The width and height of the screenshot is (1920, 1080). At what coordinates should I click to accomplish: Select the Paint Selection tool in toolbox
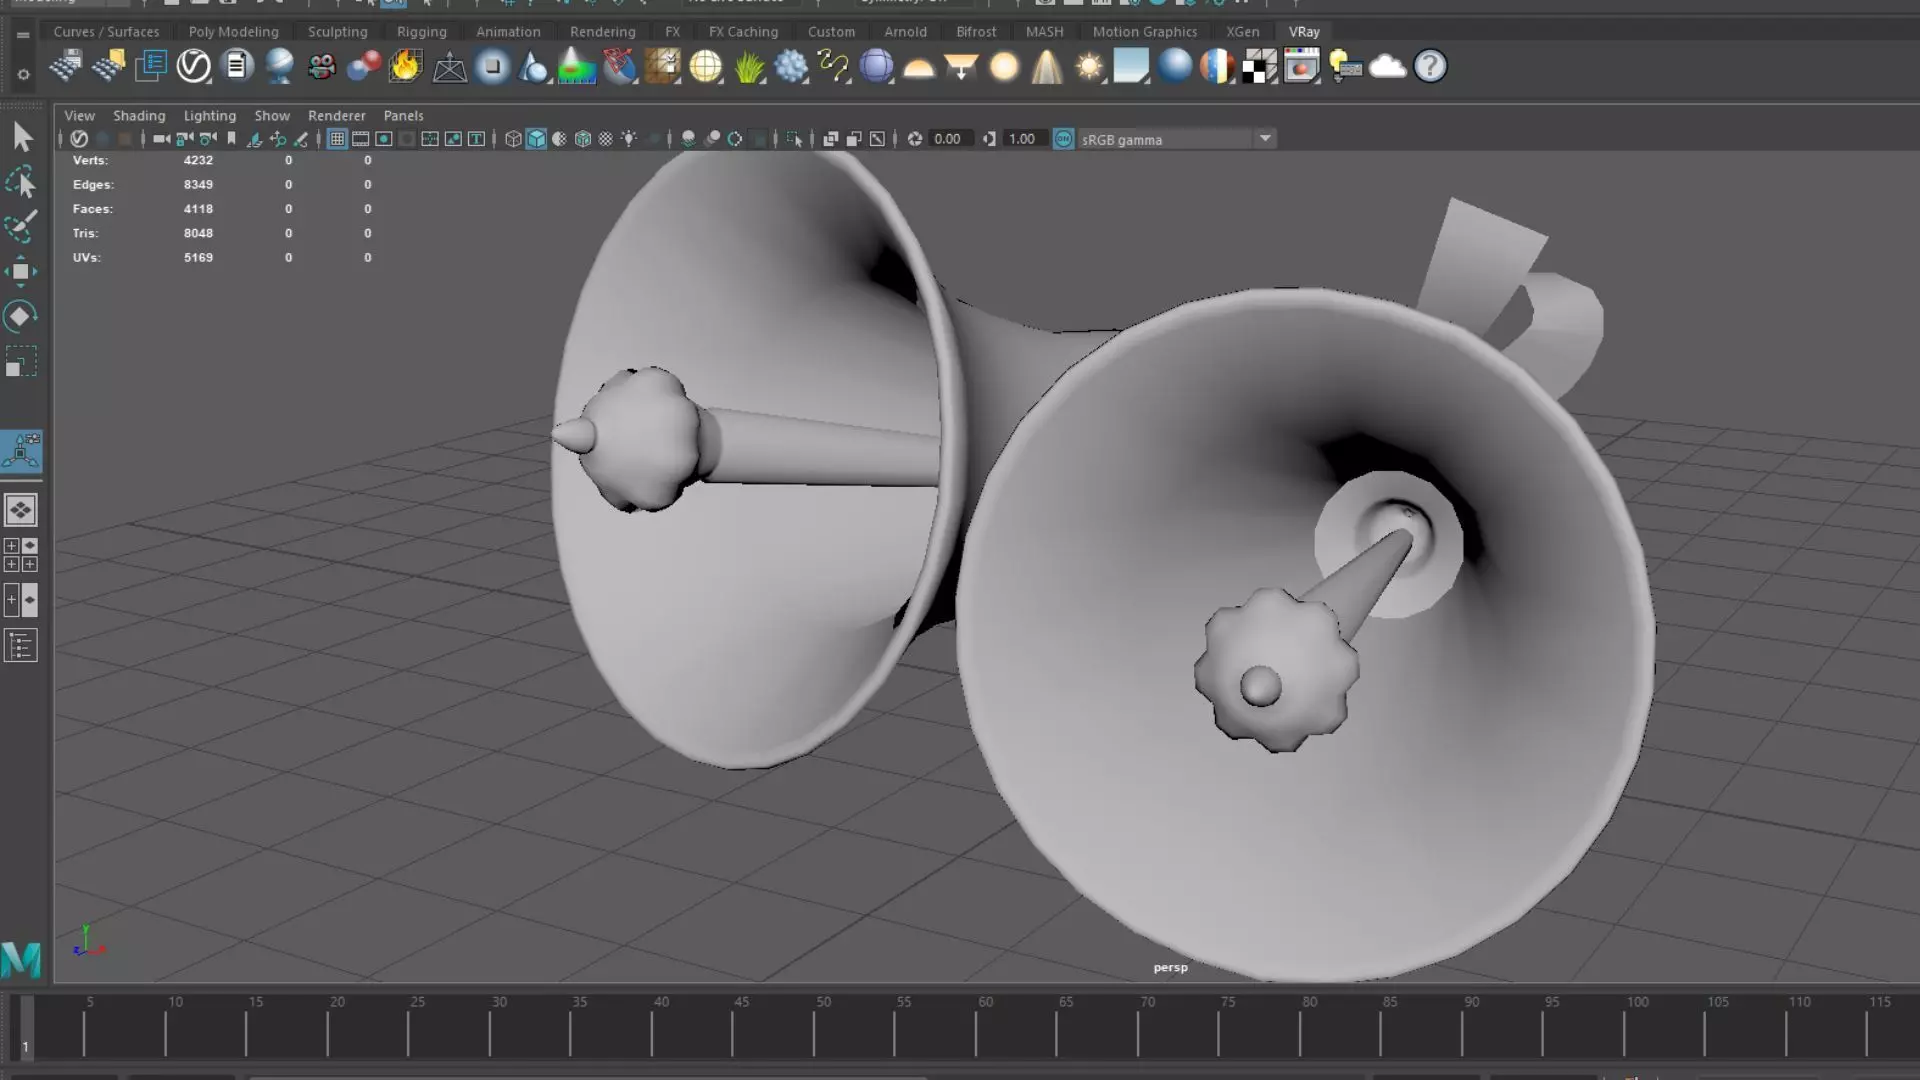(x=21, y=227)
